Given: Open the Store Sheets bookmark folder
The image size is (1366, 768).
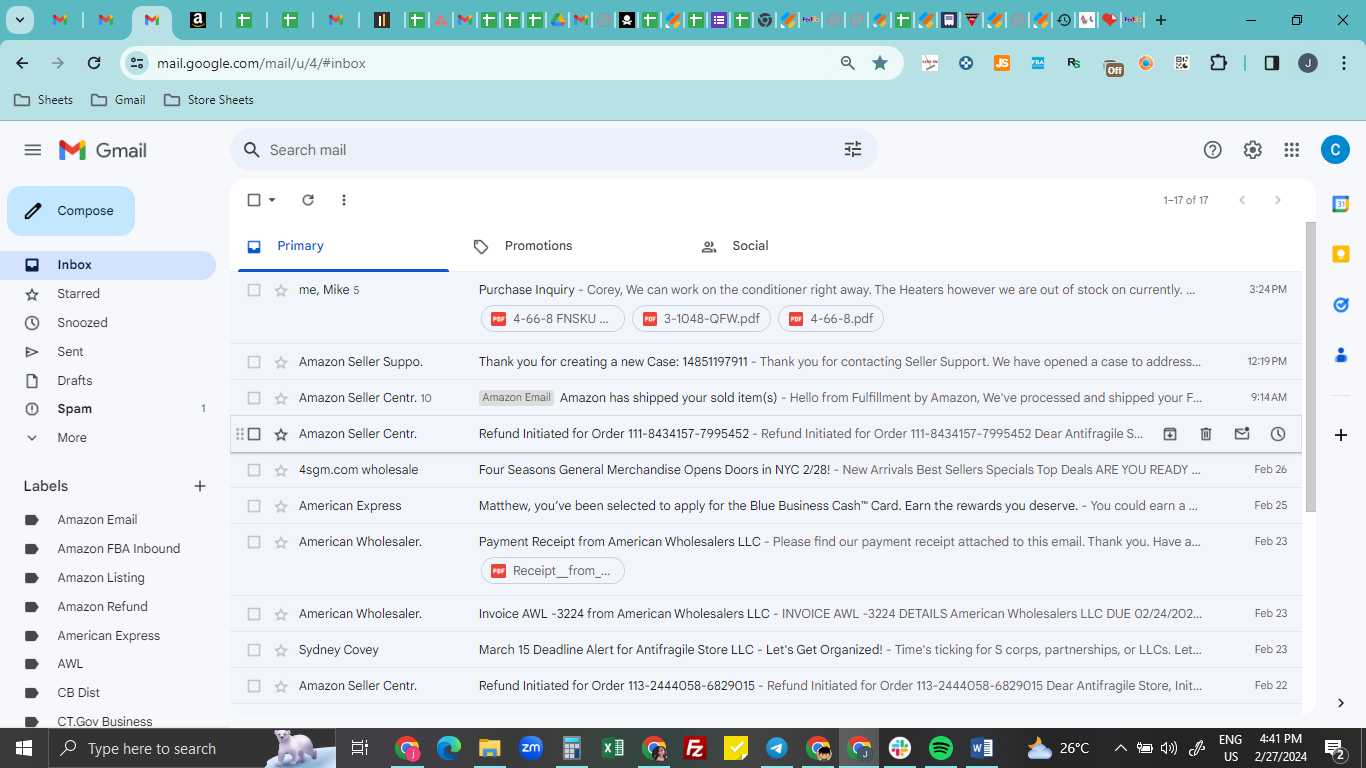Looking at the screenshot, I should point(209,100).
